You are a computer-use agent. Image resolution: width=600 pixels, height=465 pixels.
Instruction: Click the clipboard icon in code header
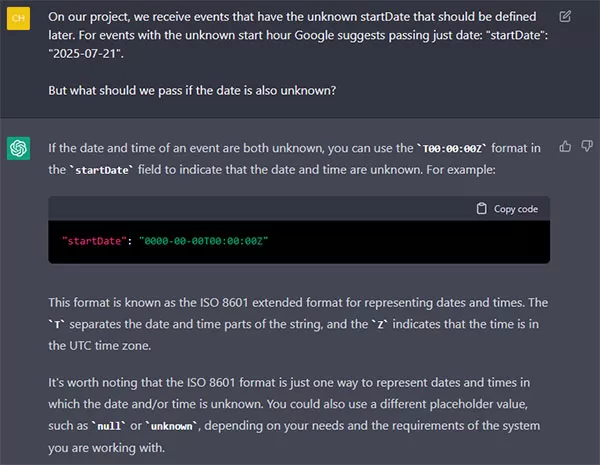pos(481,209)
